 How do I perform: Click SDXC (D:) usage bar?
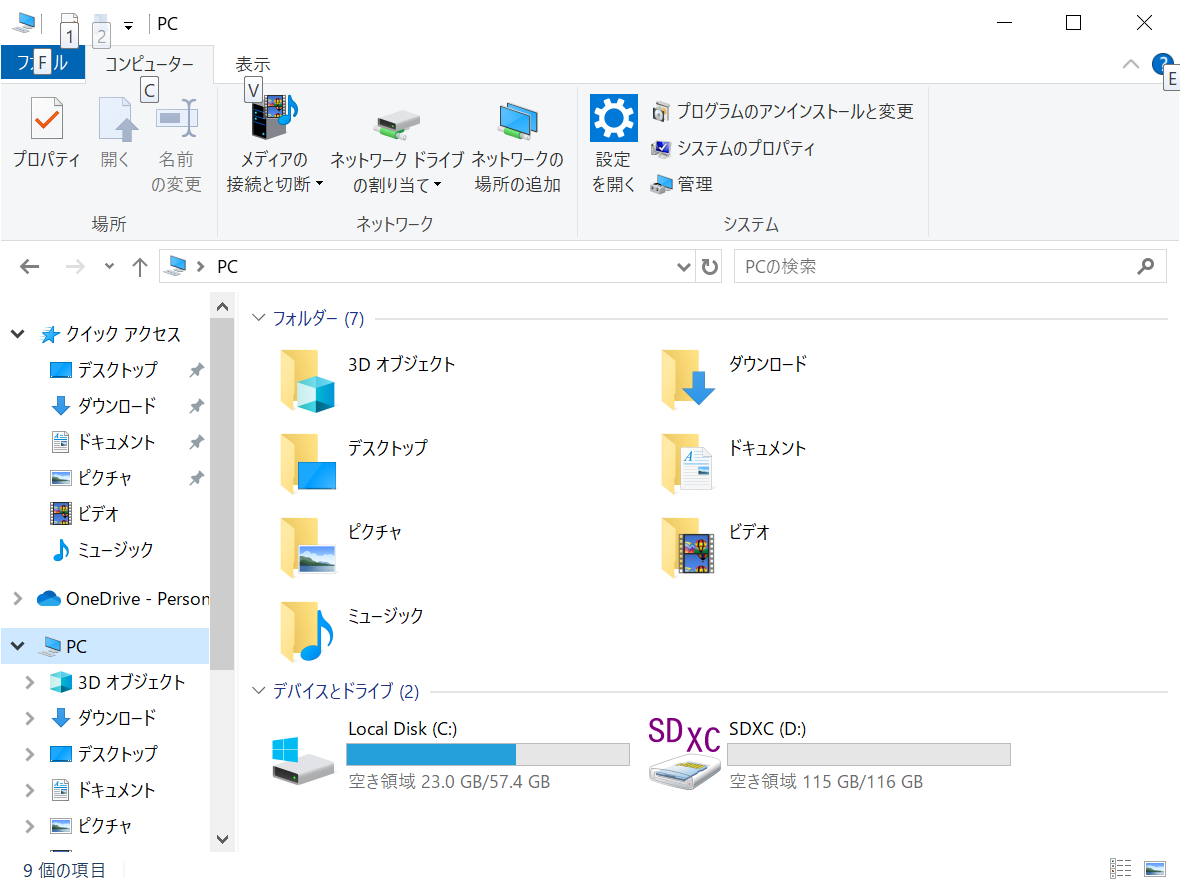[x=868, y=755]
